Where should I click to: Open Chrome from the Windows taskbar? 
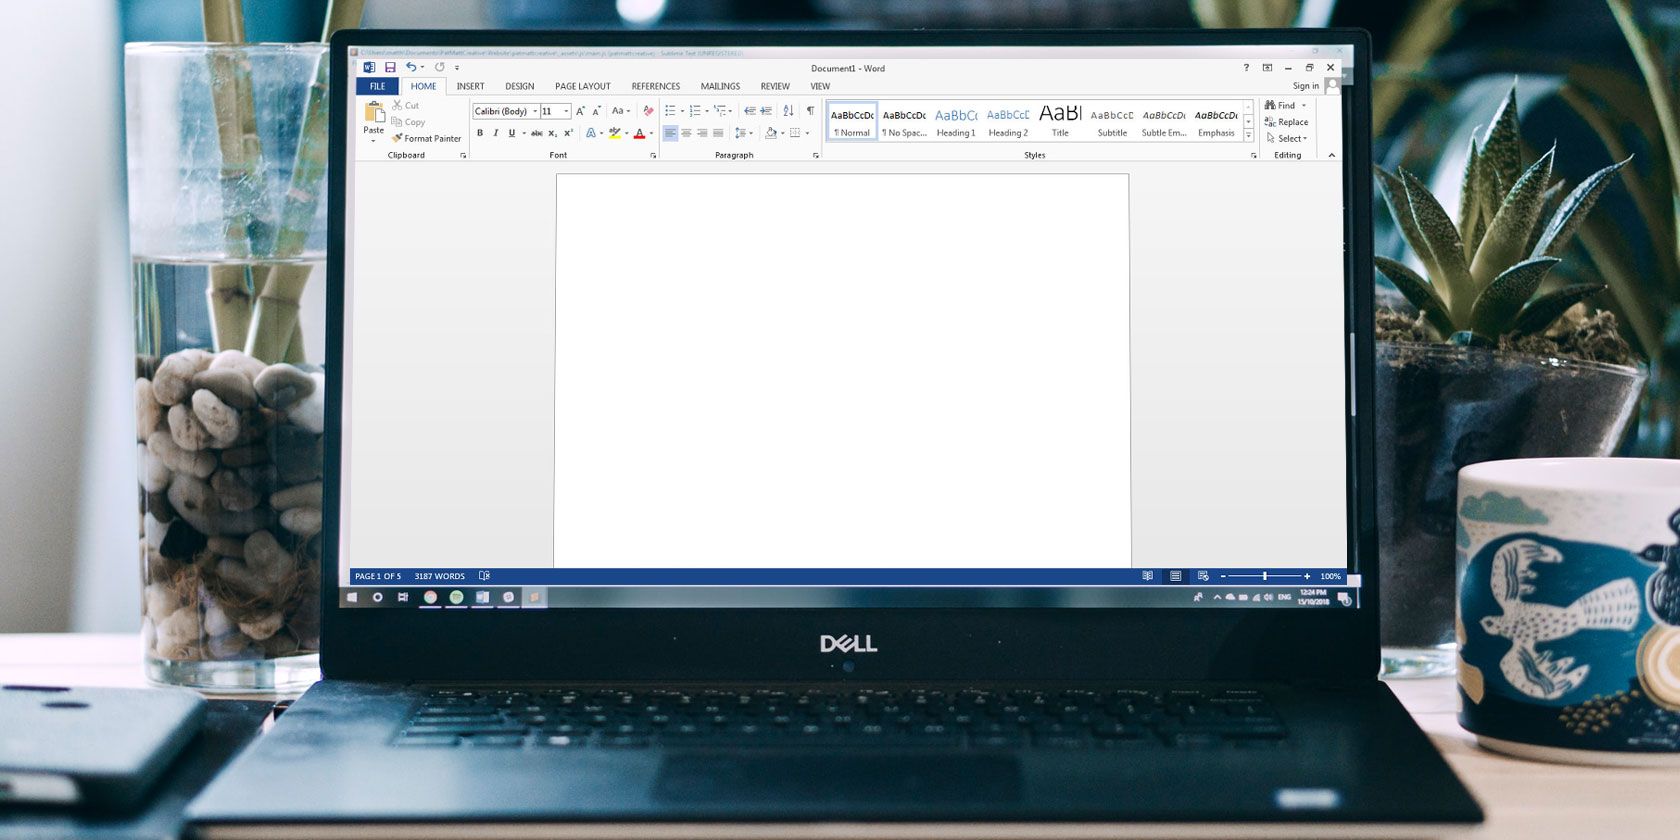click(430, 597)
